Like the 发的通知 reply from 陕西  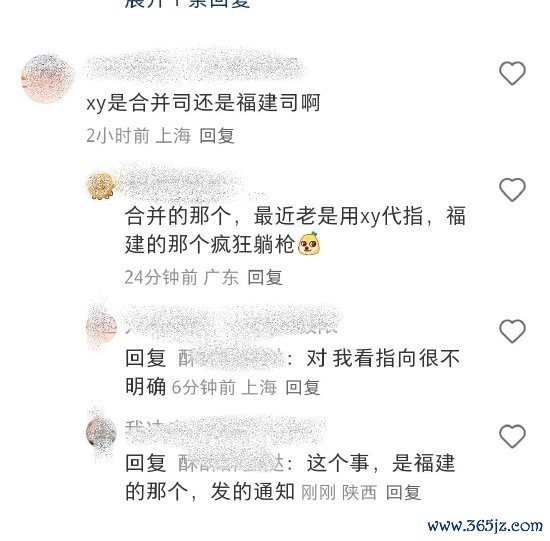point(512,436)
